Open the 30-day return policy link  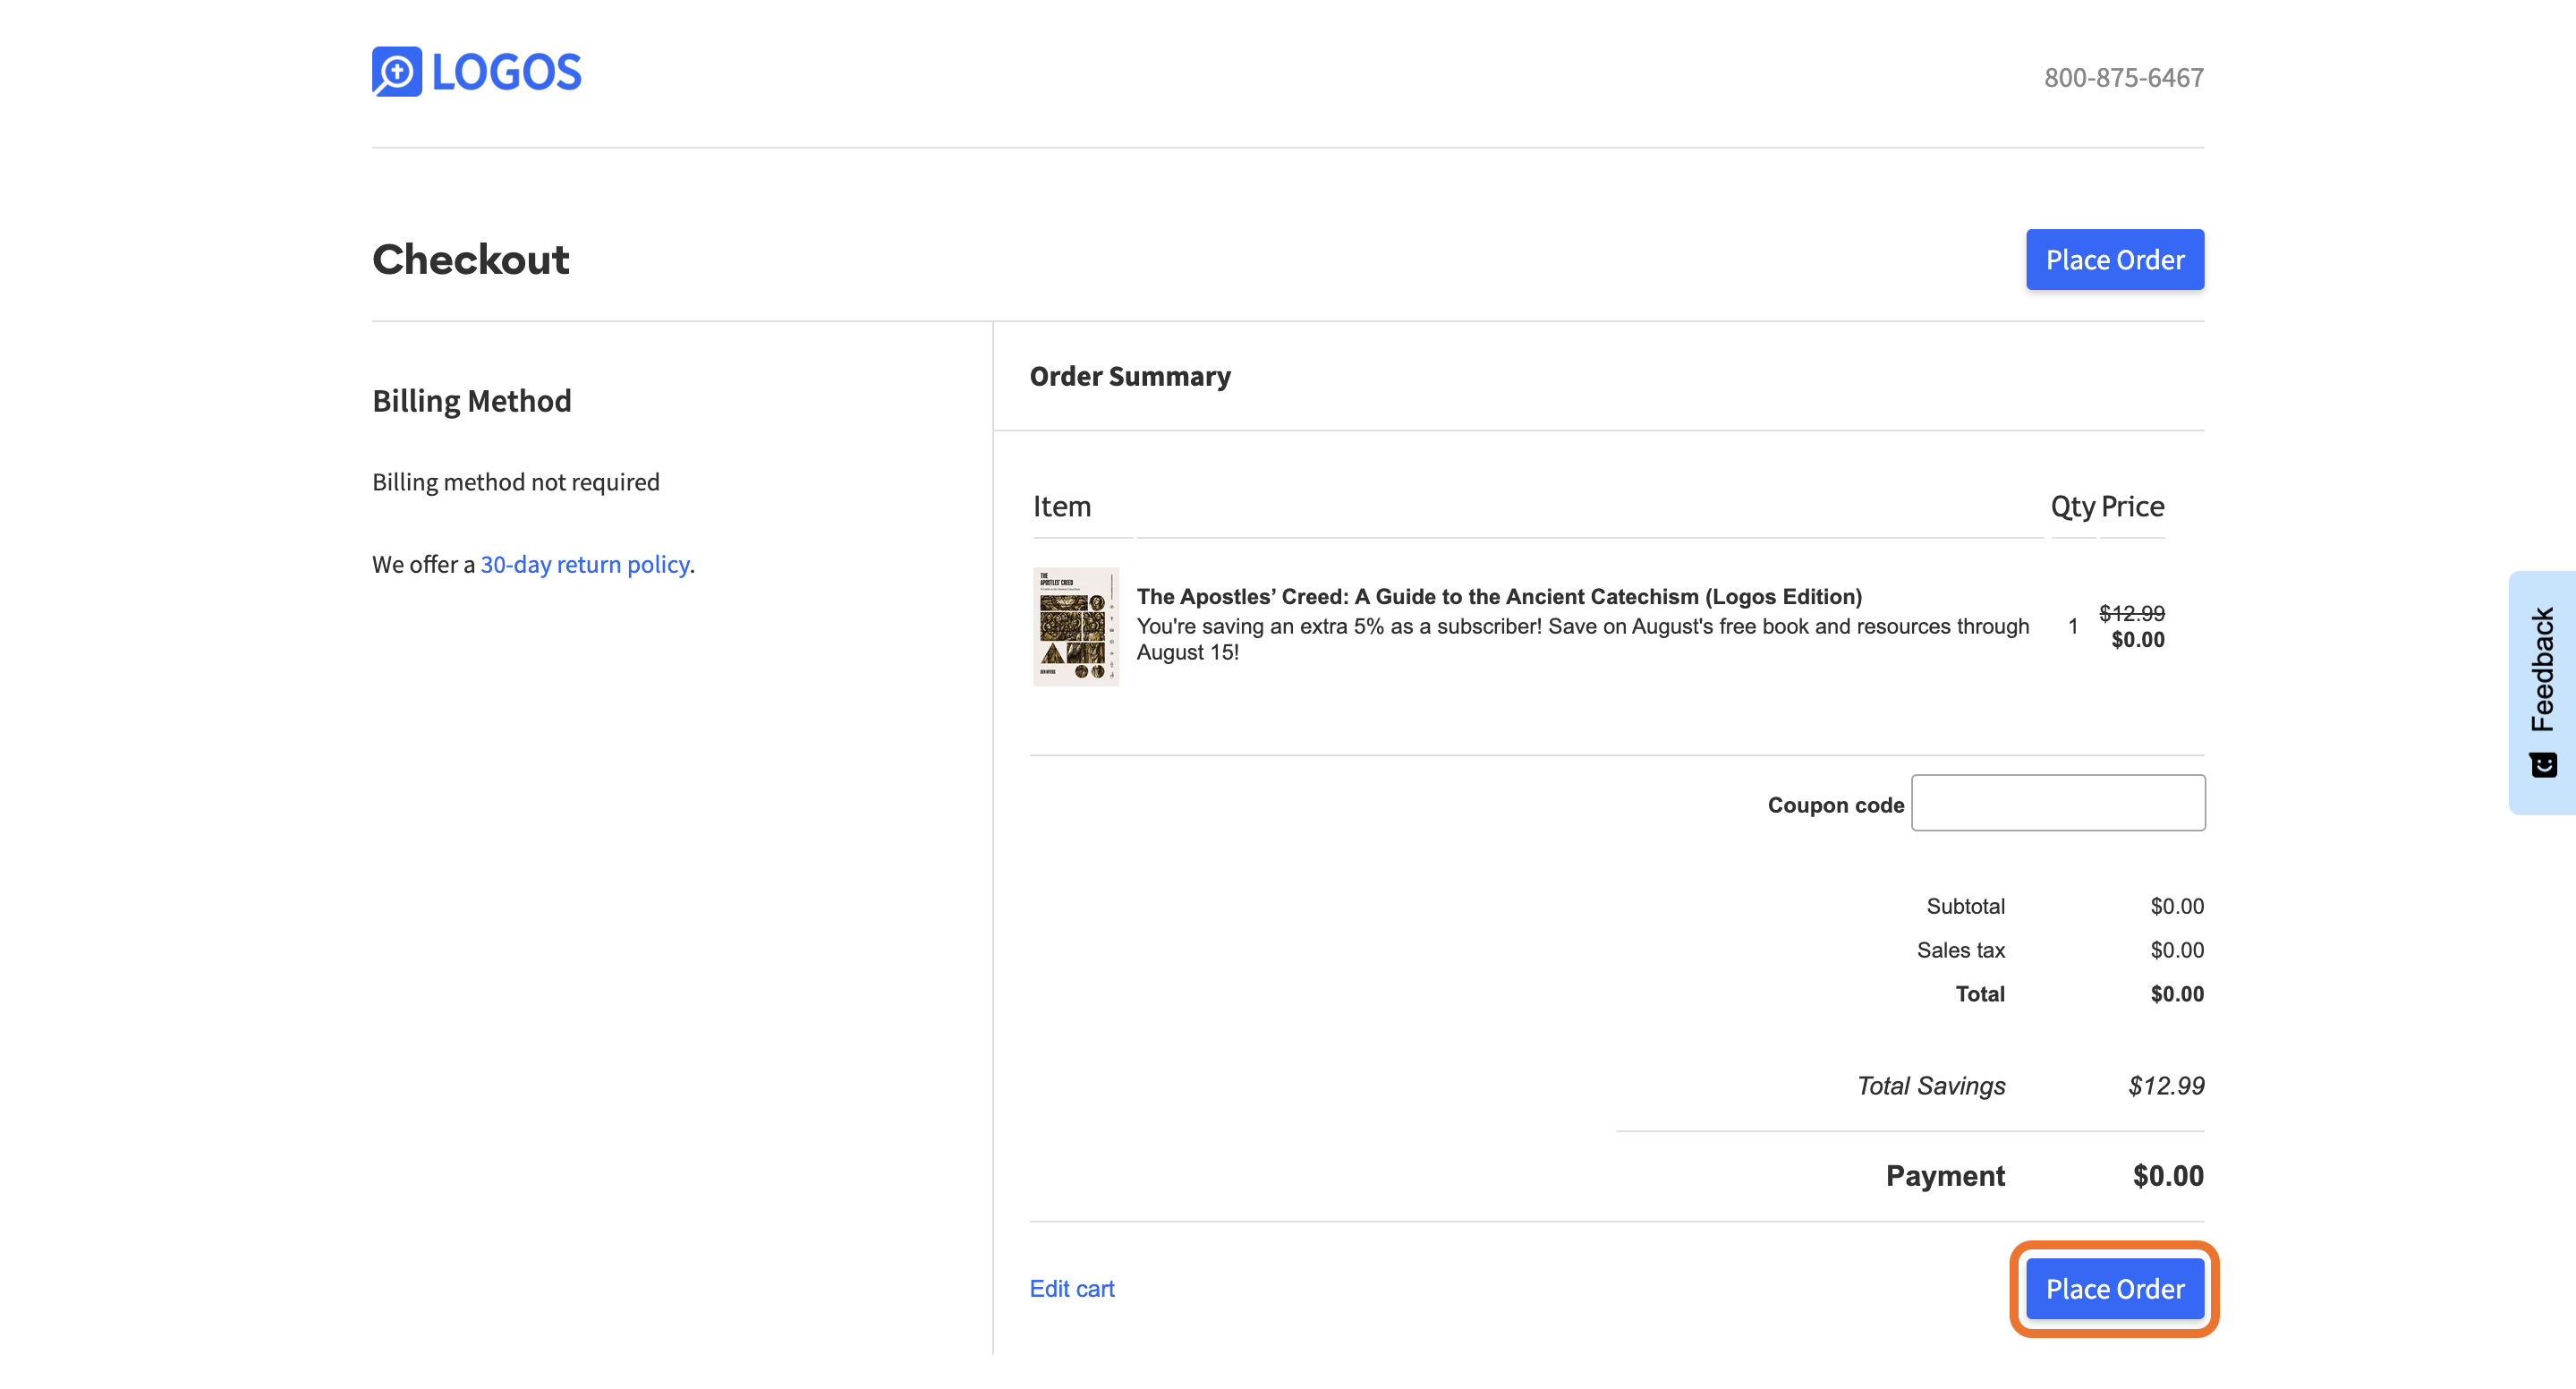coord(585,565)
